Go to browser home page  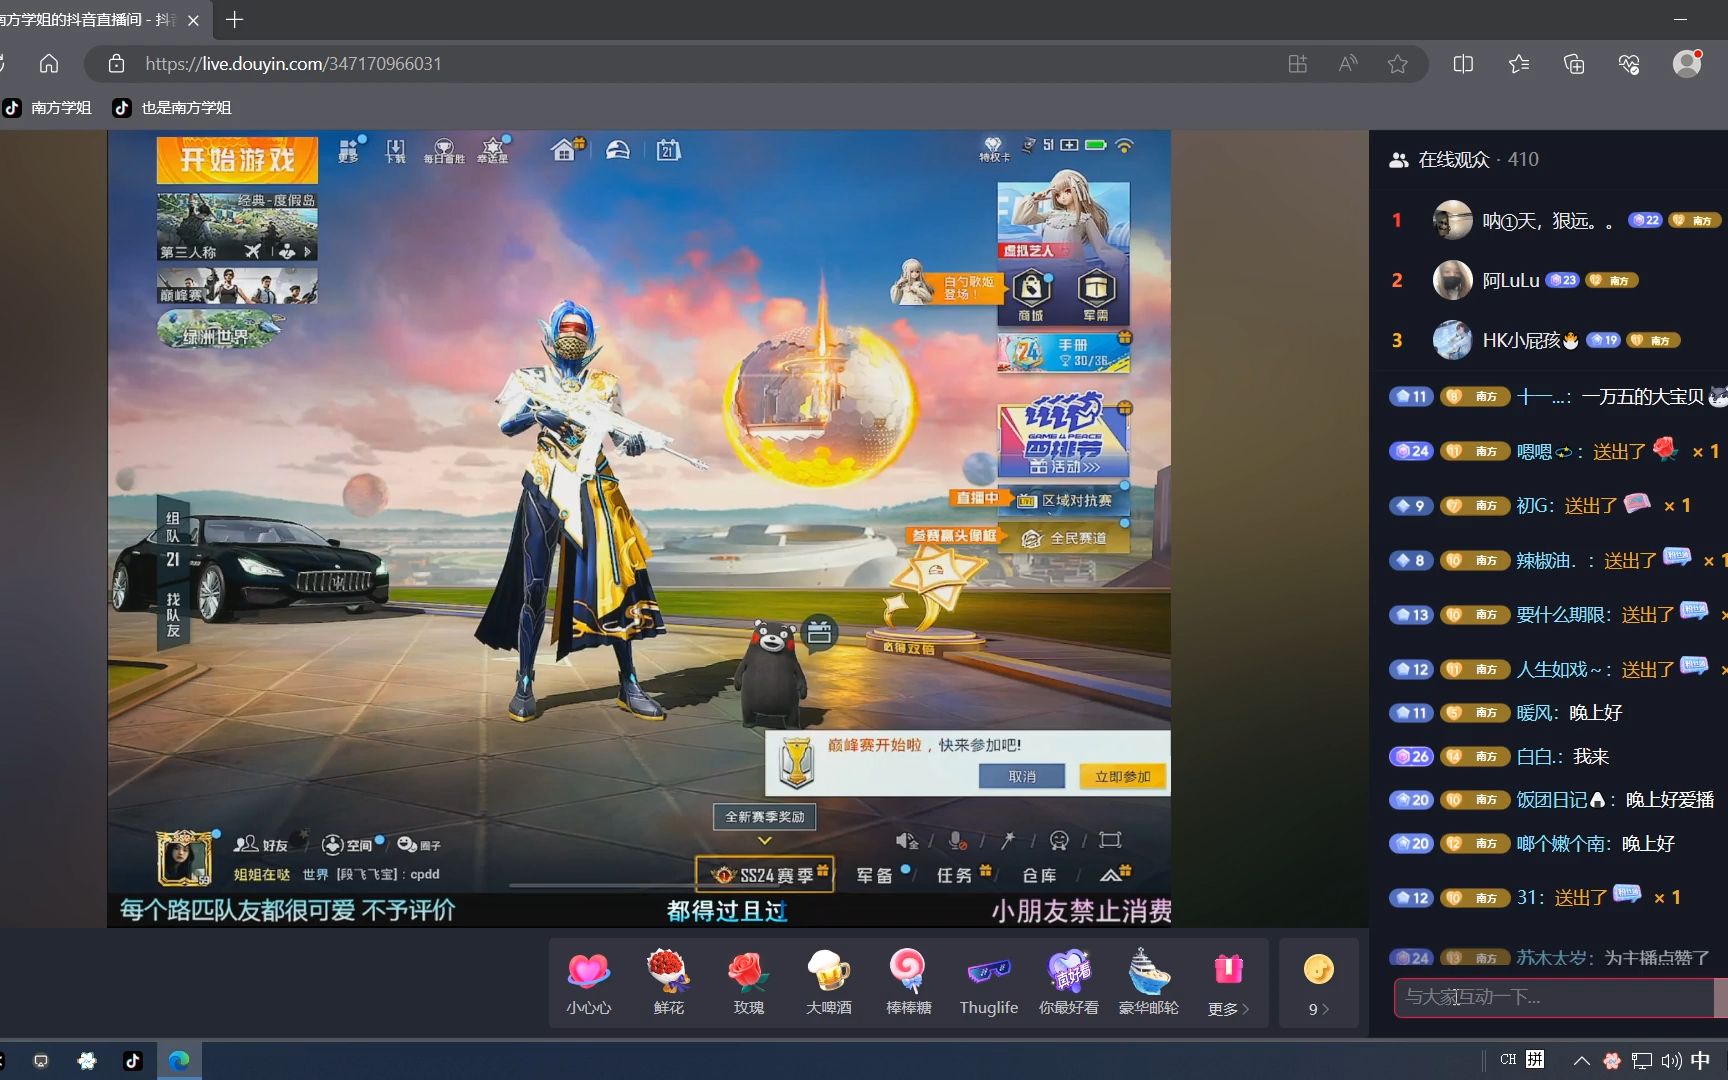48,64
